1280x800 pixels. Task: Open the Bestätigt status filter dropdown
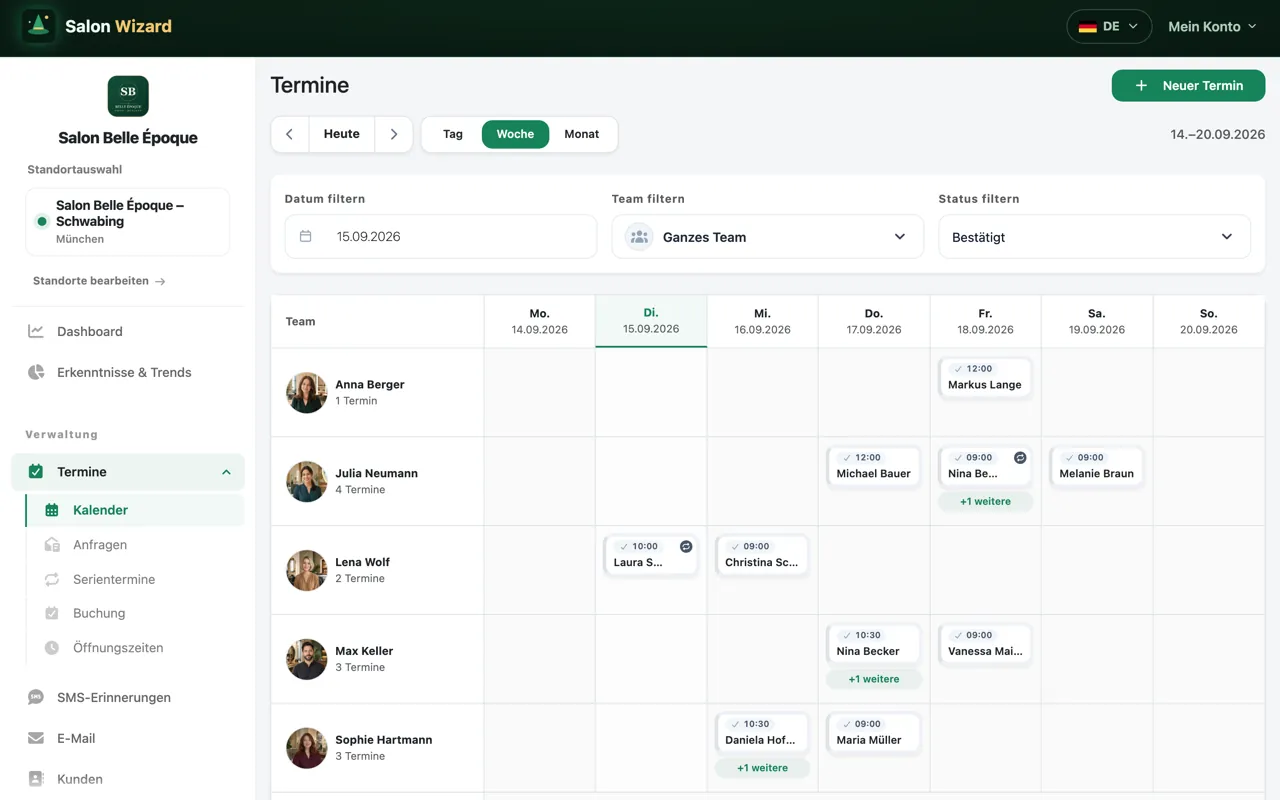[x=1094, y=237]
